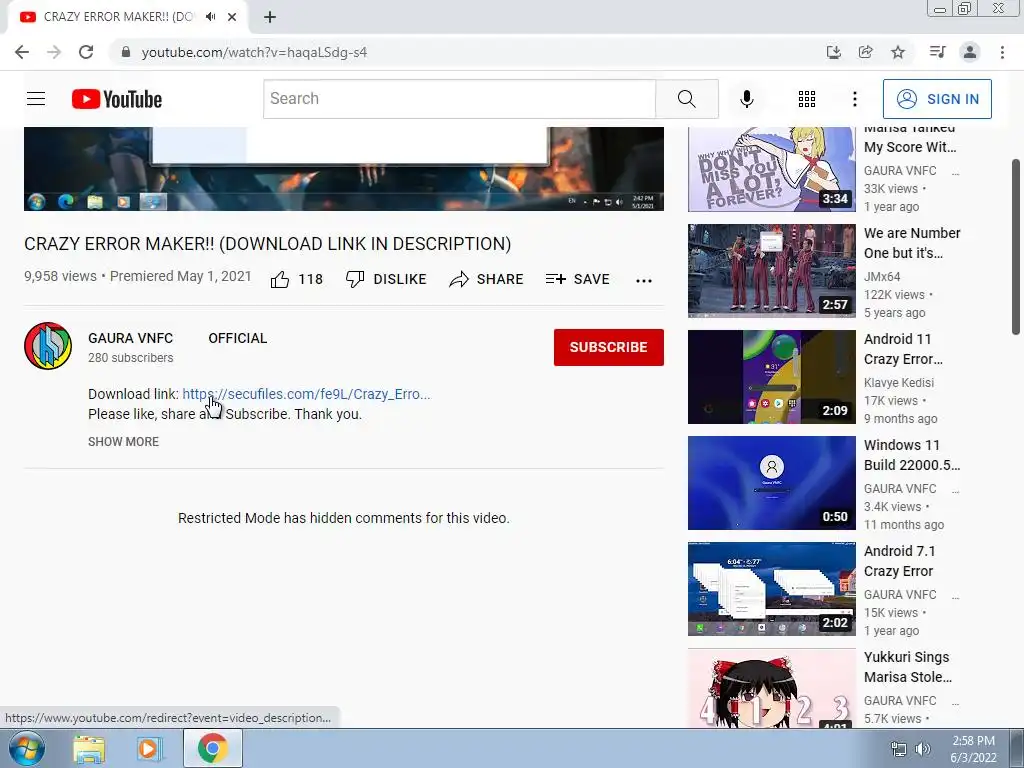This screenshot has width=1024, height=768.
Task: Open GAURA VNFC channel name link
Action: 131,338
